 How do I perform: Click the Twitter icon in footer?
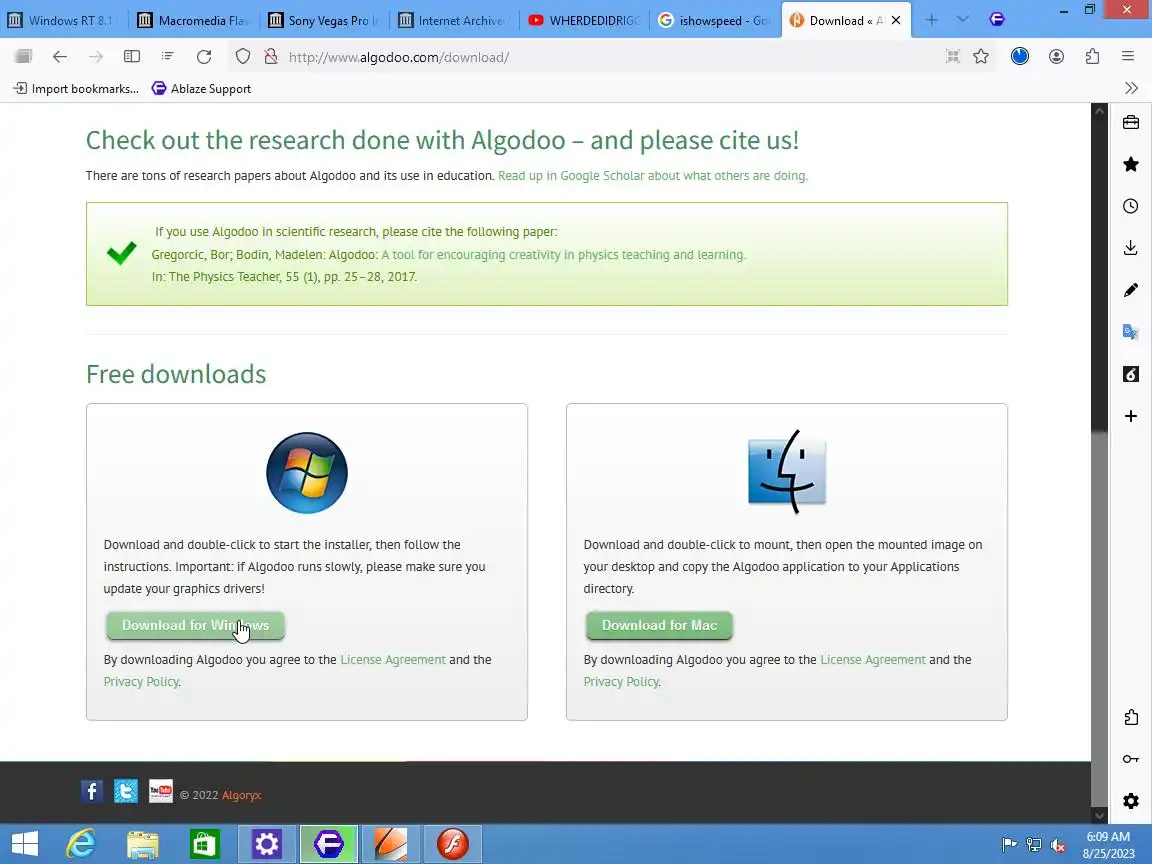pos(126,791)
